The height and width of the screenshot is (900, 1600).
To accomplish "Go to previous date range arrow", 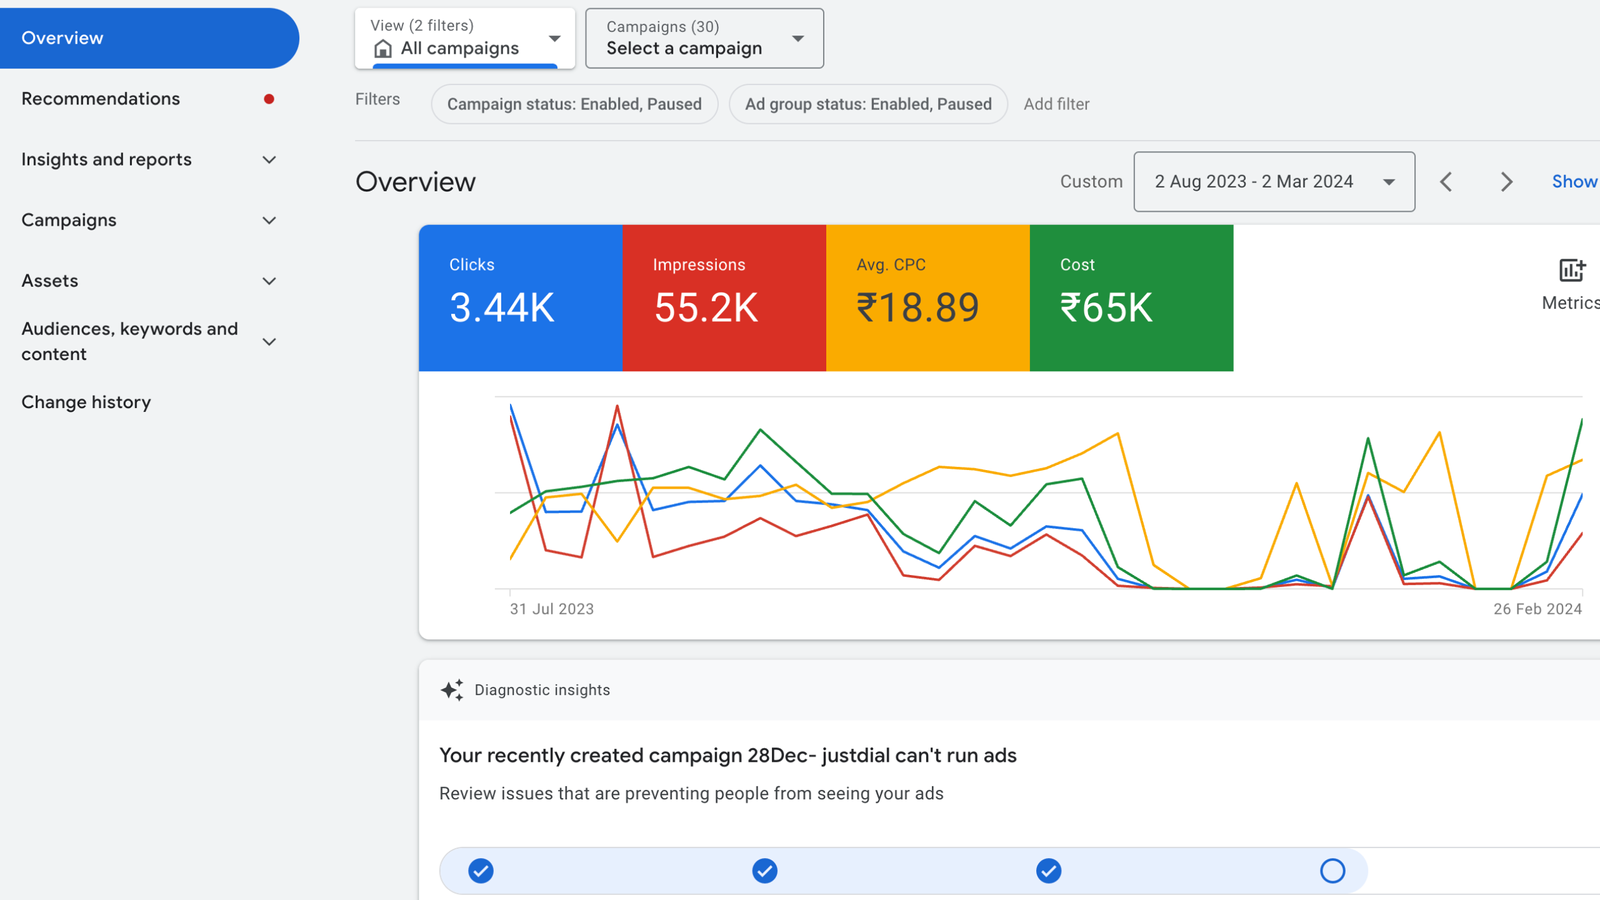I will coord(1446,182).
